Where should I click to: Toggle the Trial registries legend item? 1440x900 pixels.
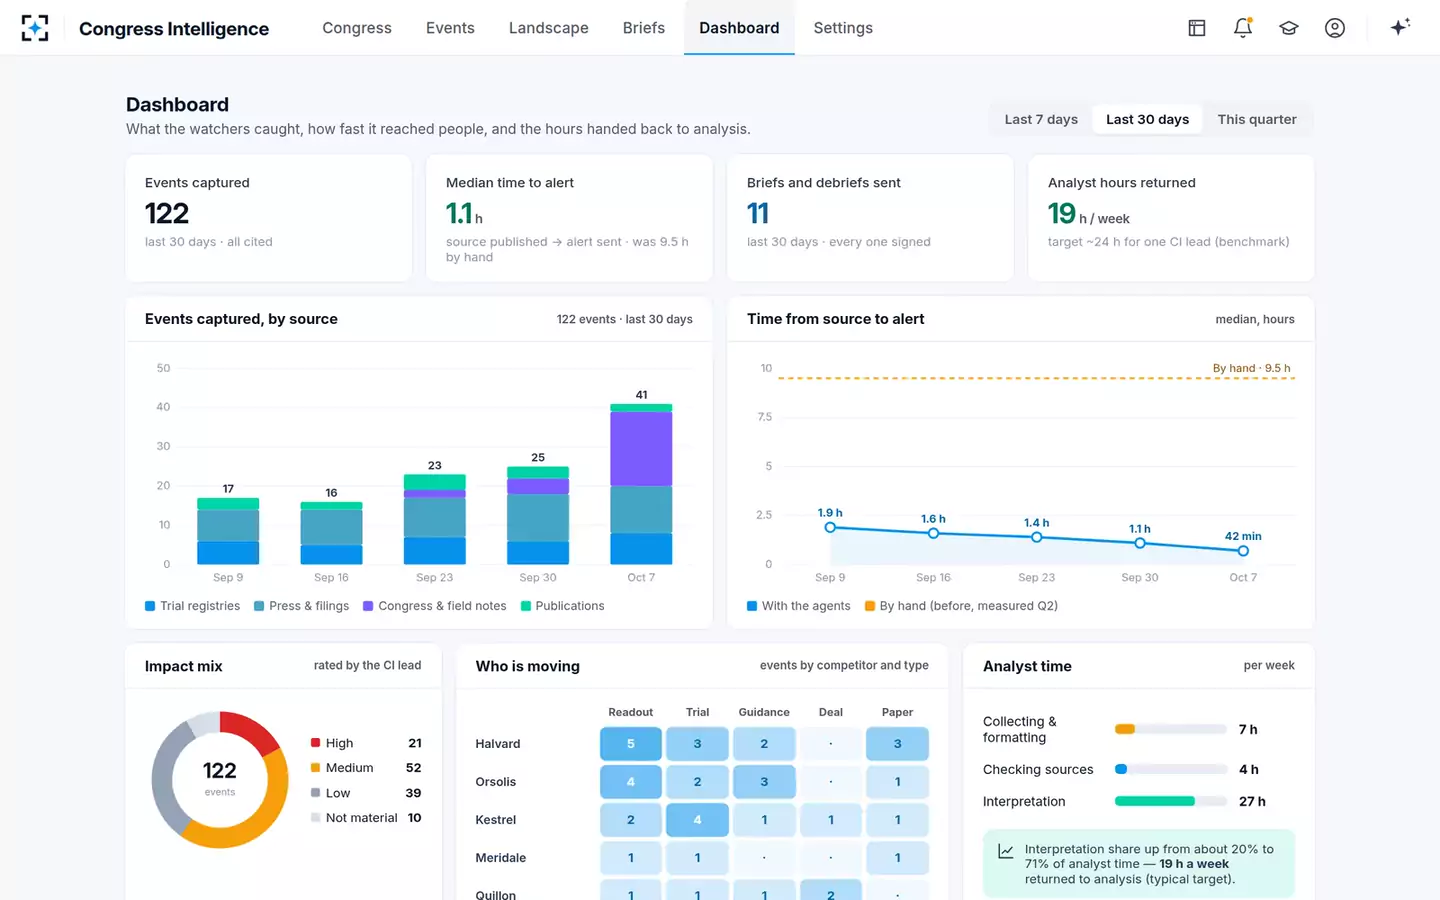pyautogui.click(x=193, y=606)
